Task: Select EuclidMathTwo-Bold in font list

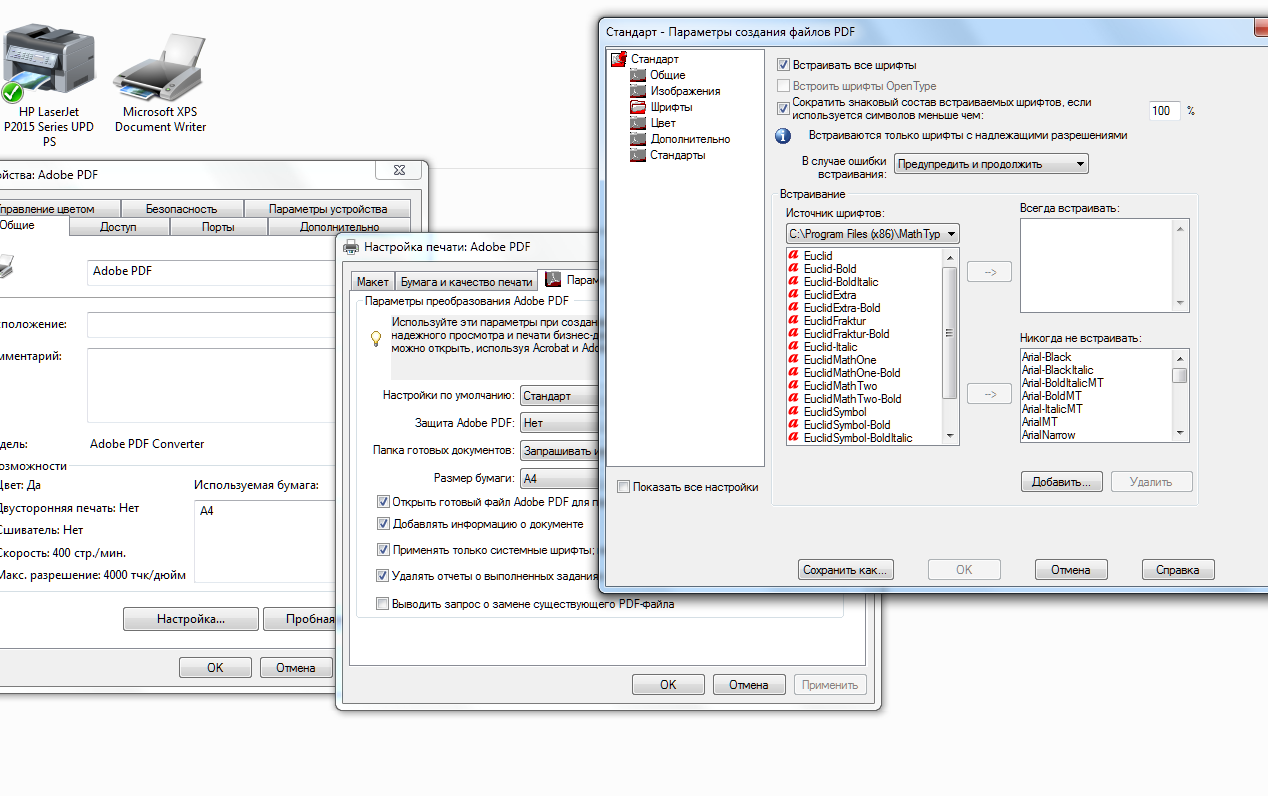Action: (x=852, y=399)
